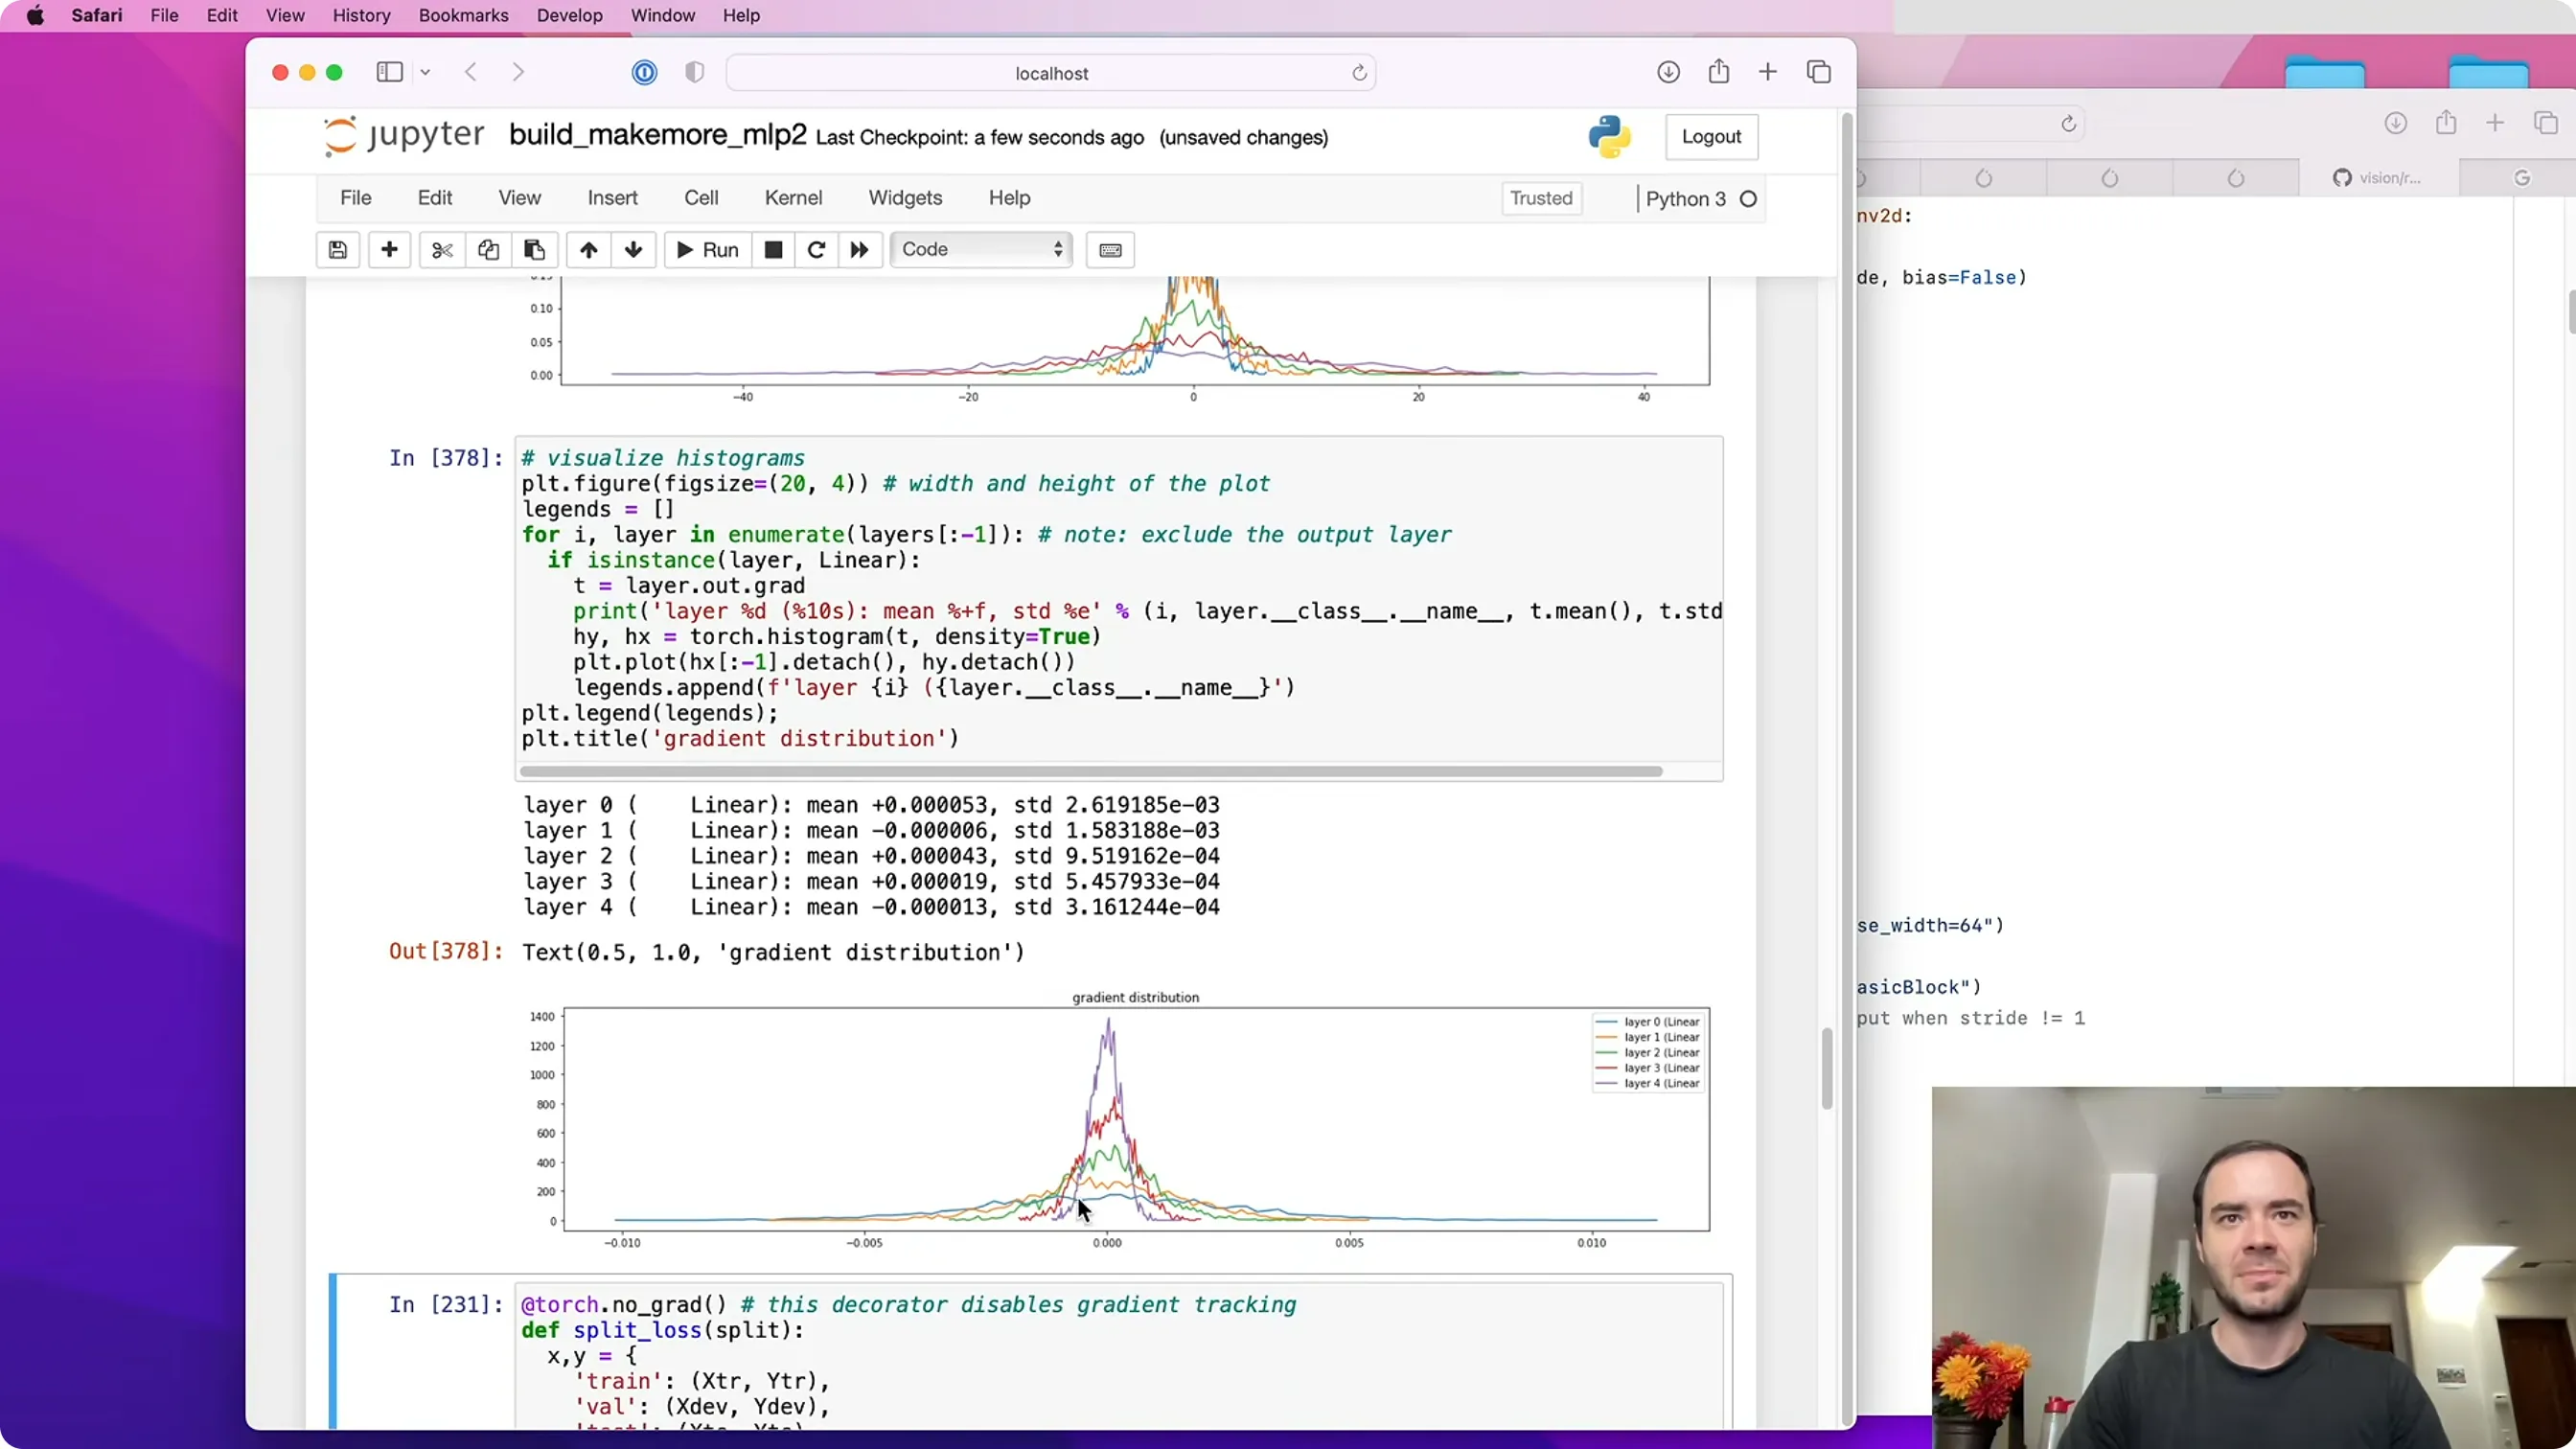Click the notebook vertical scrollbar thumb
The image size is (2576, 1449).
point(1827,1068)
